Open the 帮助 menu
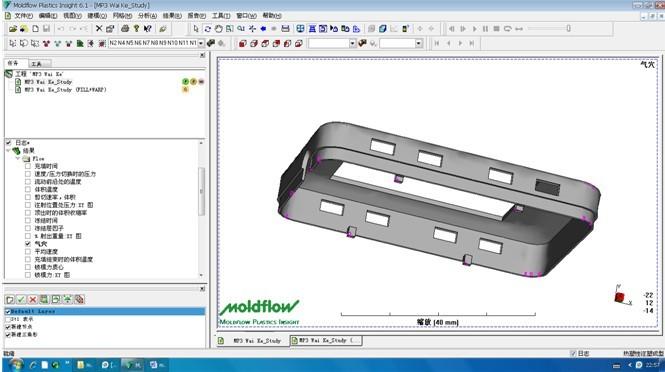 [x=271, y=16]
